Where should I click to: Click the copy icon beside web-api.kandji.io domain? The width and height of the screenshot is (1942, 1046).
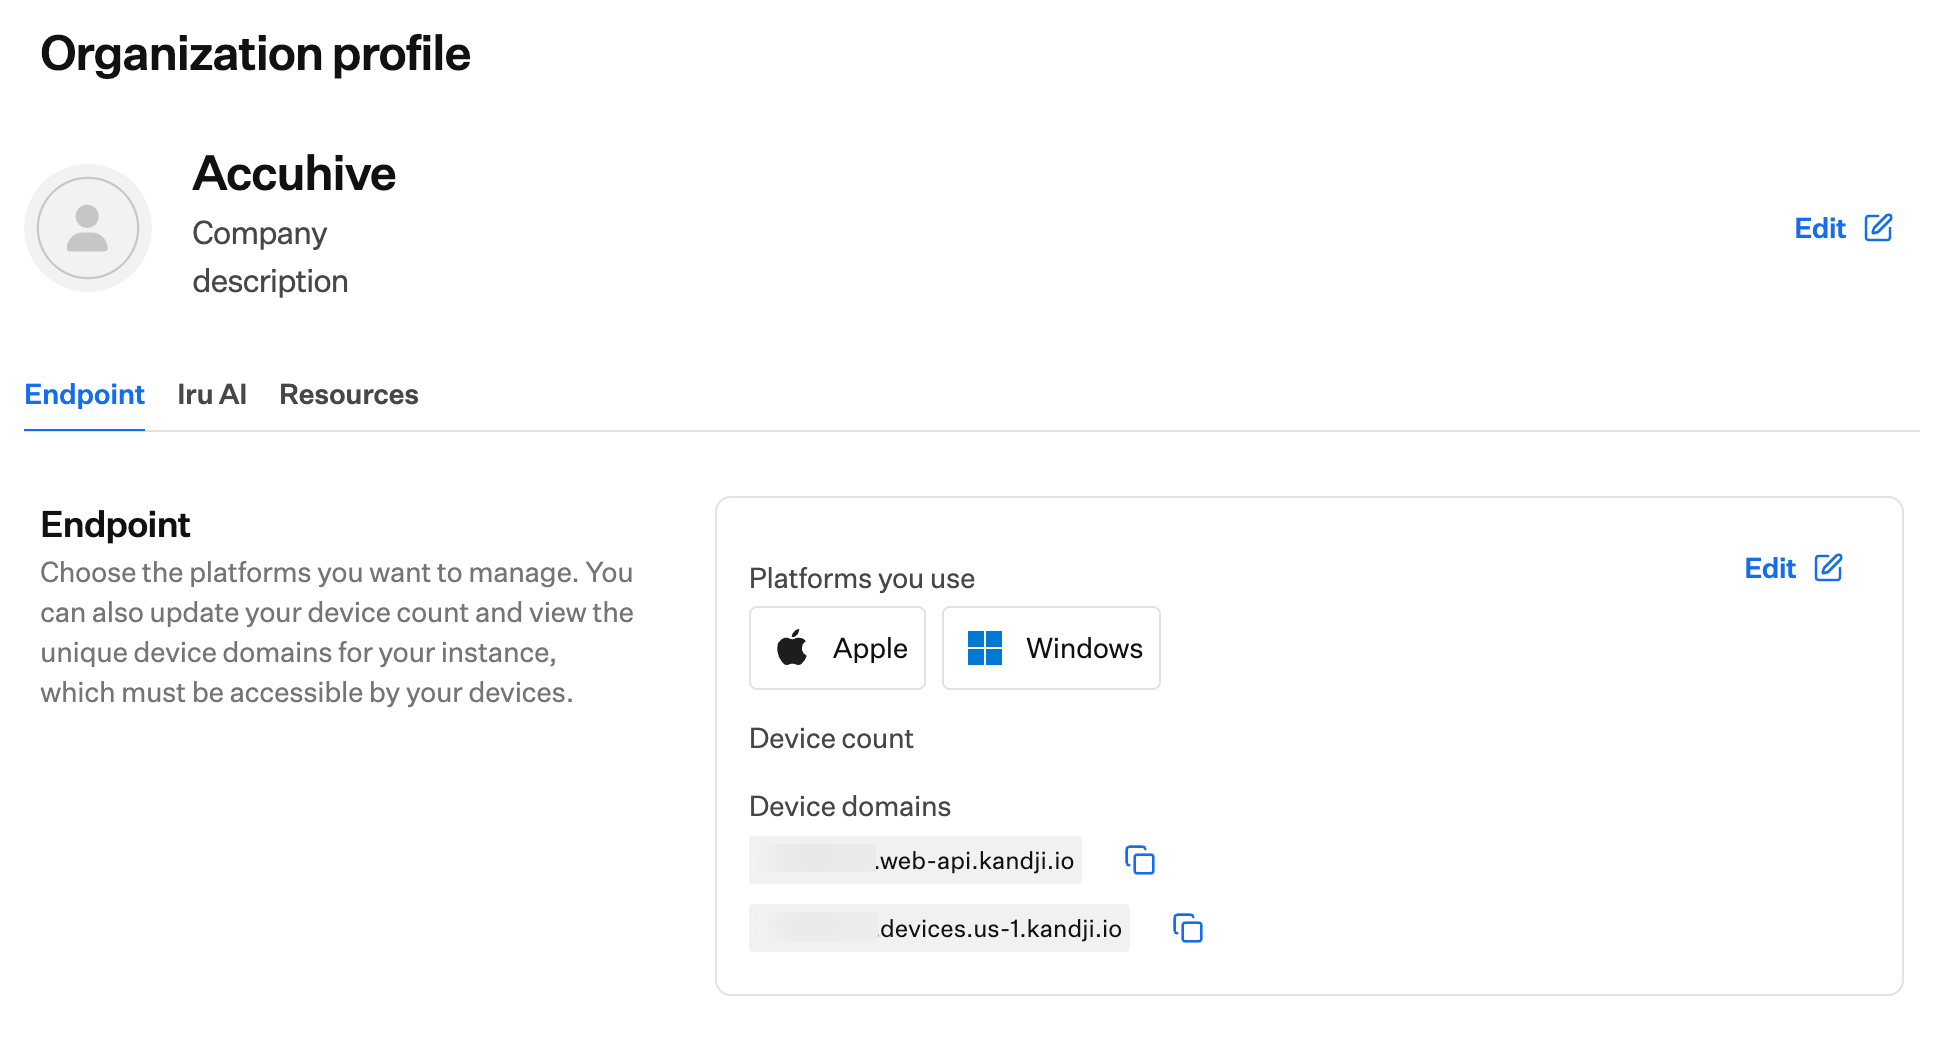coord(1140,859)
